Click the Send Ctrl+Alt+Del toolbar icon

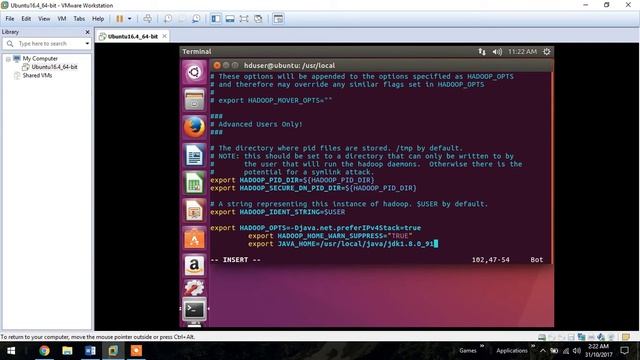click(148, 19)
